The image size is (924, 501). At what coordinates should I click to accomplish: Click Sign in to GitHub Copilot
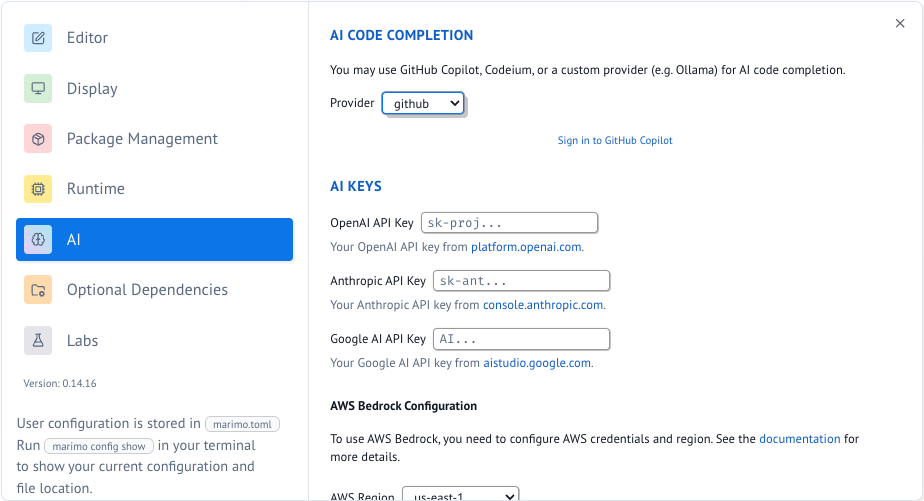click(615, 141)
